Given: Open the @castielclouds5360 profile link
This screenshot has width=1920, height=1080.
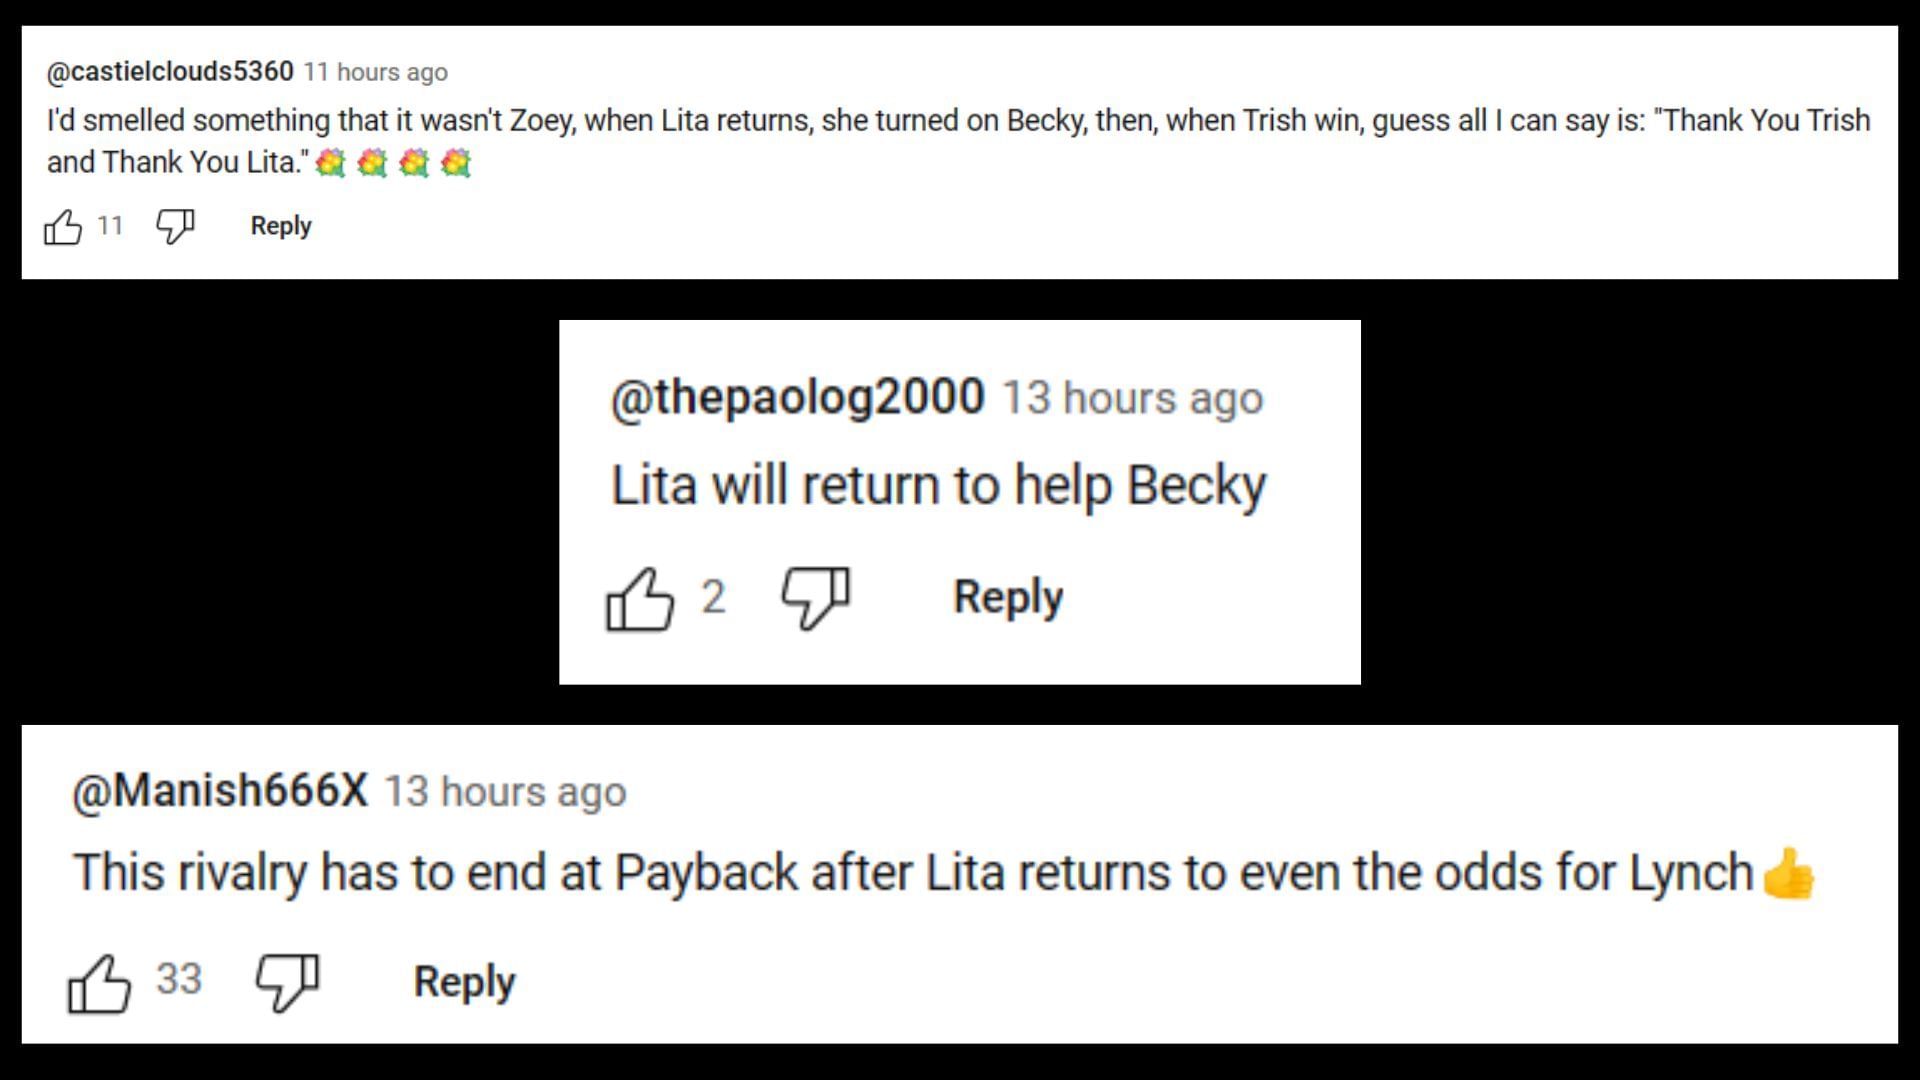Looking at the screenshot, I should [170, 72].
